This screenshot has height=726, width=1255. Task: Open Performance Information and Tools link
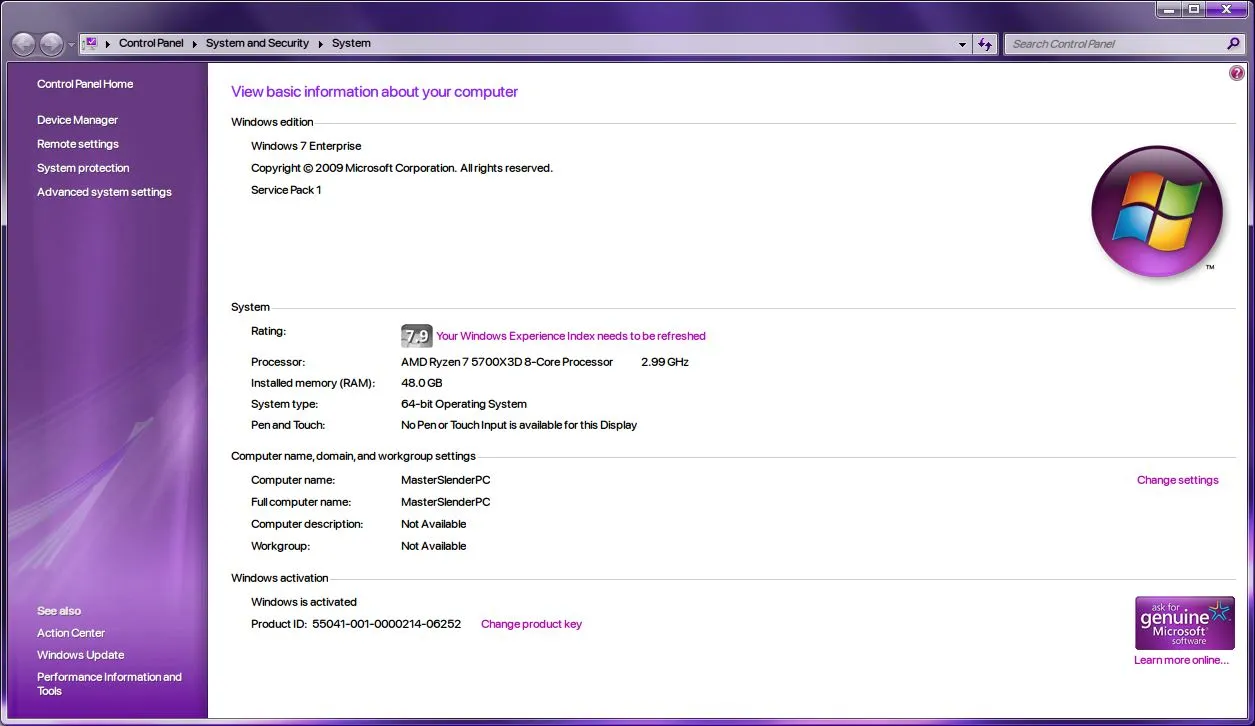pos(109,684)
